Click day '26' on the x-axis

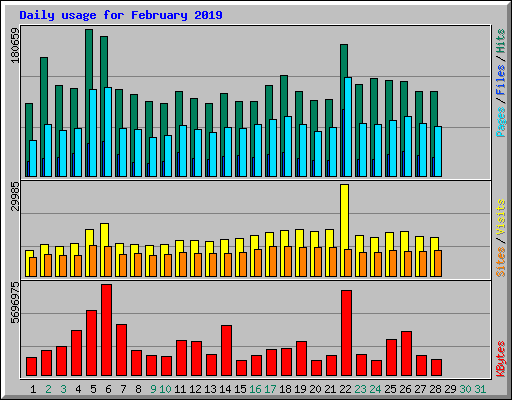click(405, 389)
